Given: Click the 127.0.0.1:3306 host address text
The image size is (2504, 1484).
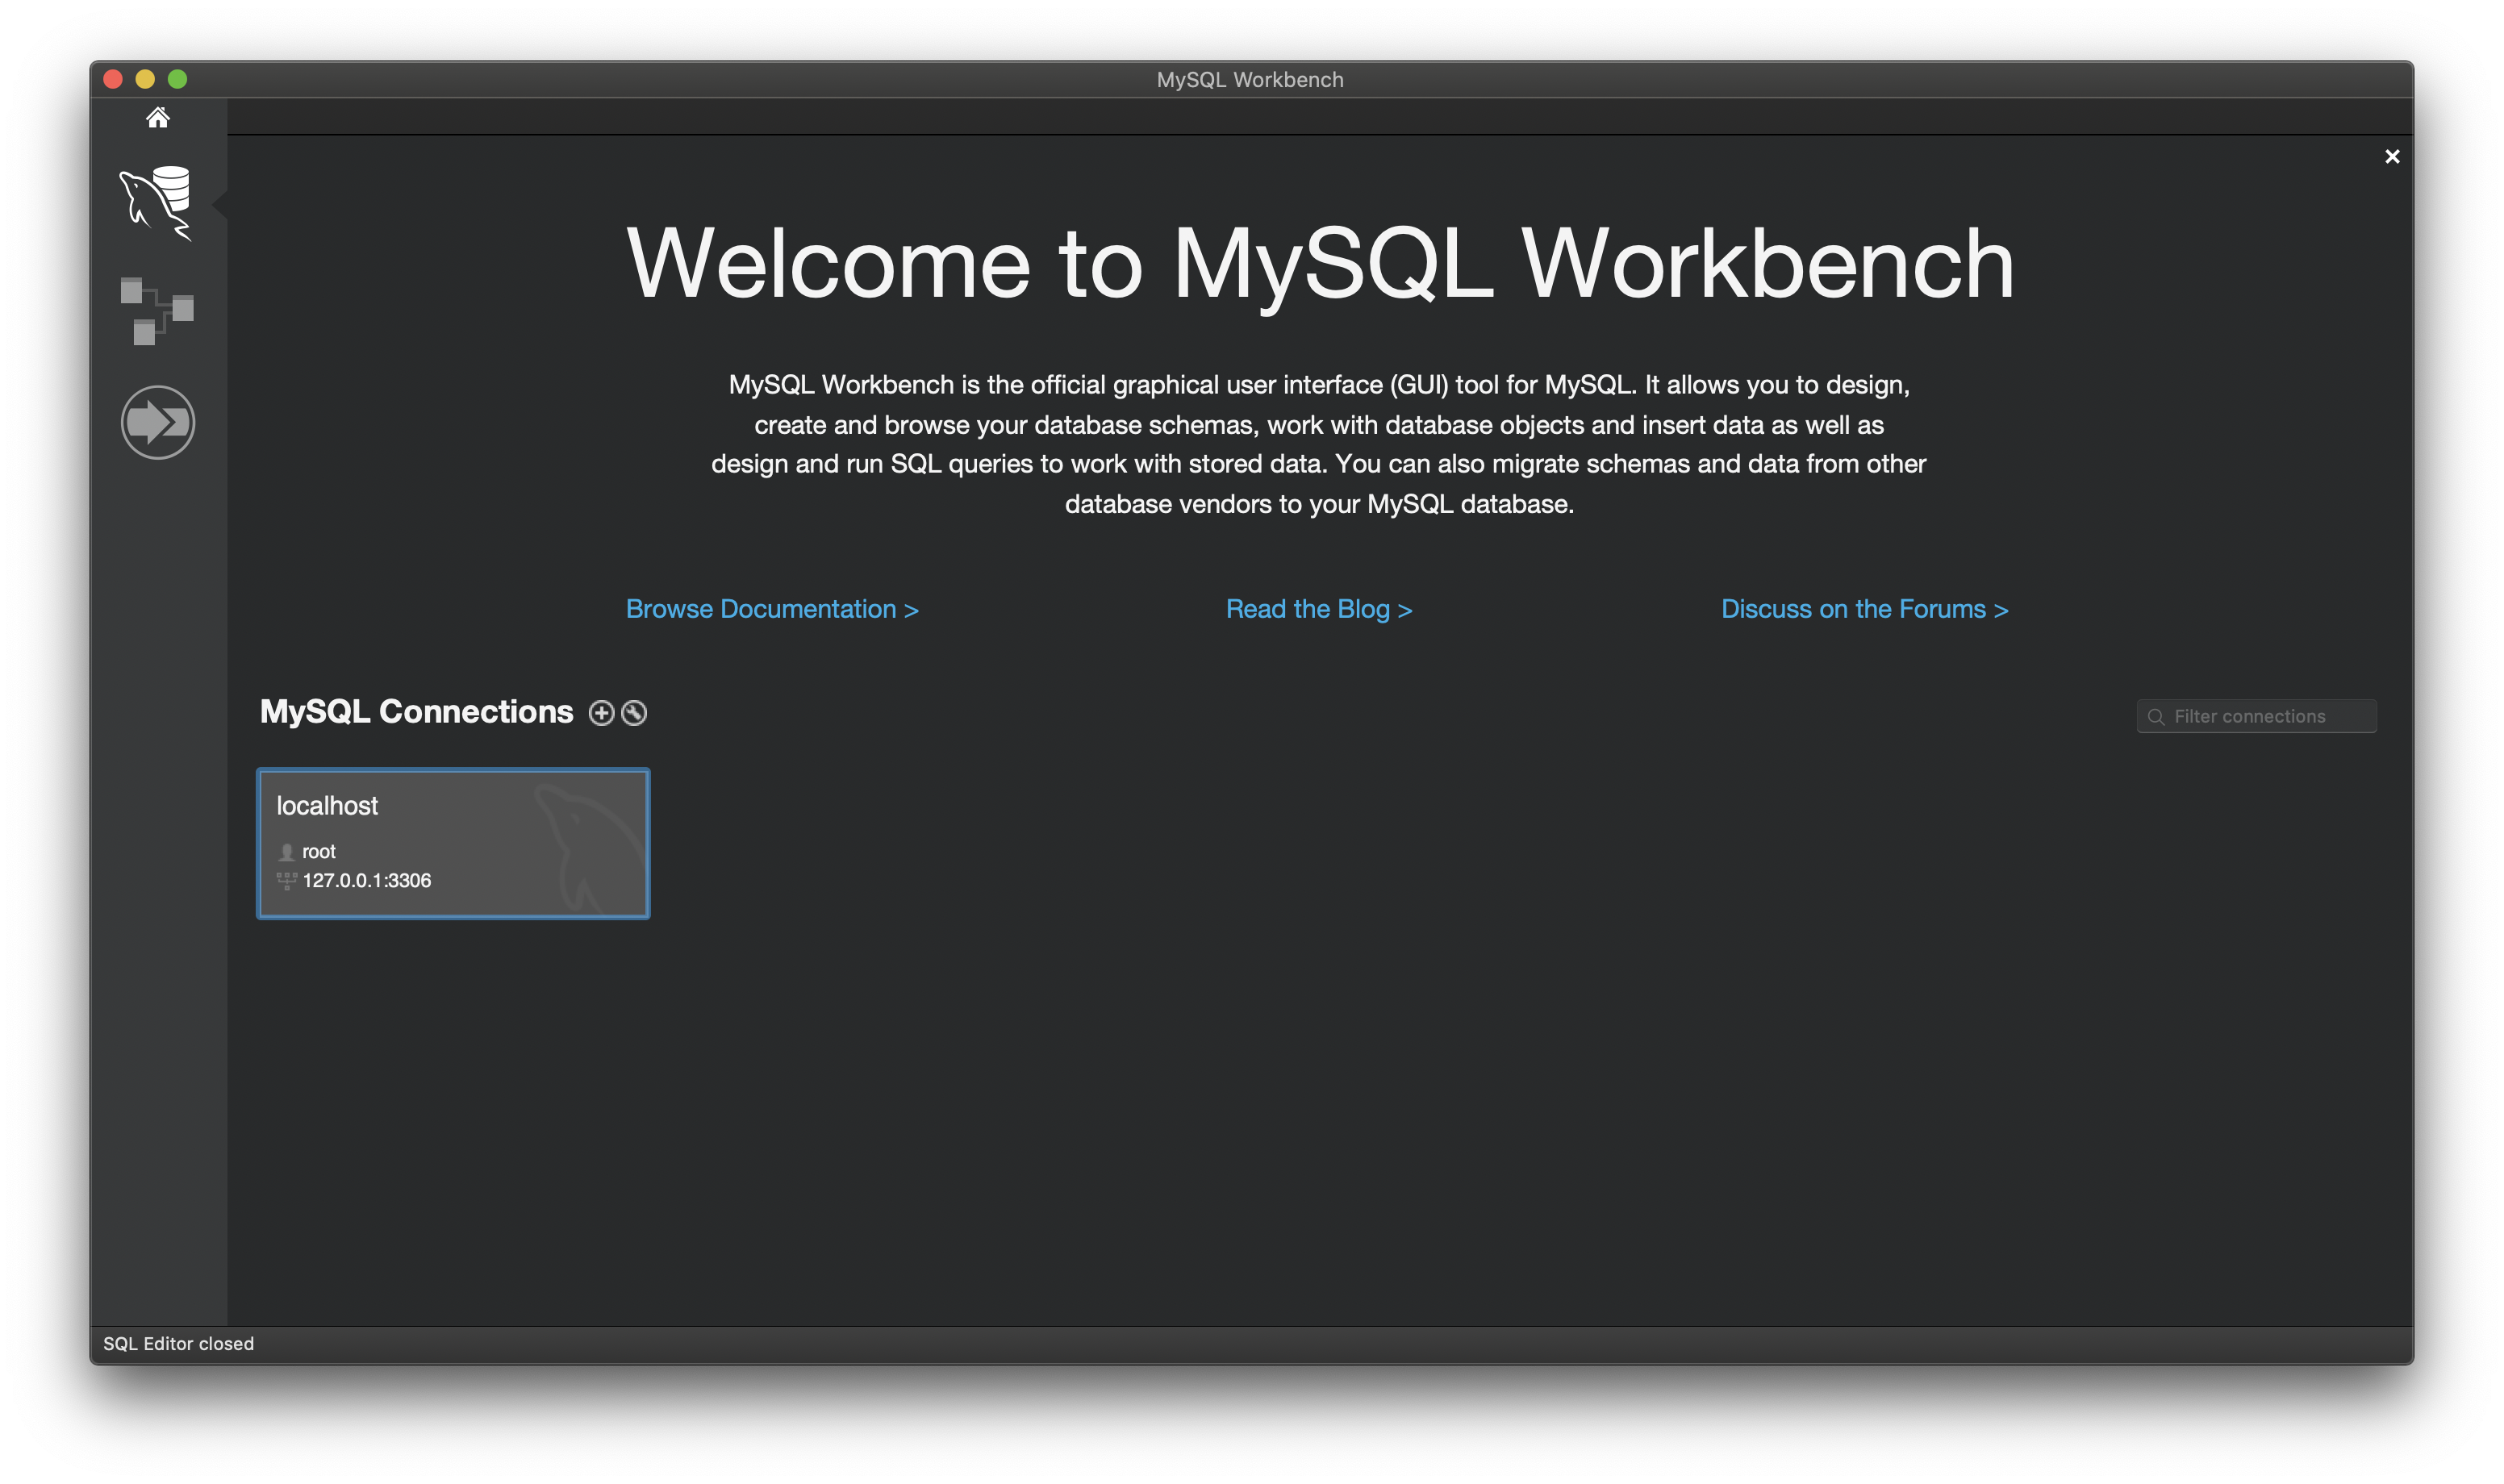Looking at the screenshot, I should tap(367, 881).
